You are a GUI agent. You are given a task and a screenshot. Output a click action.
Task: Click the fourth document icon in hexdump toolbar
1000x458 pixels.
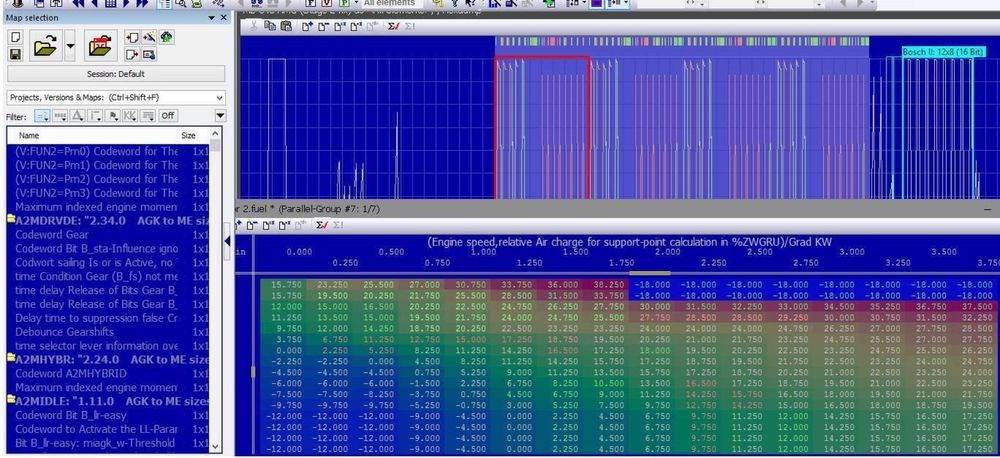coord(356,26)
